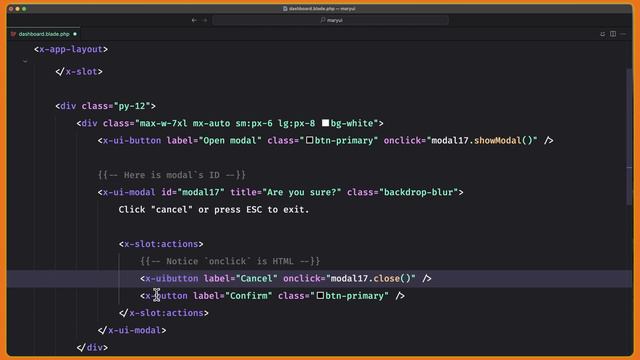Image resolution: width=640 pixels, height=360 pixels.
Task: Click the closing /div tag at bottom
Action: (92, 347)
